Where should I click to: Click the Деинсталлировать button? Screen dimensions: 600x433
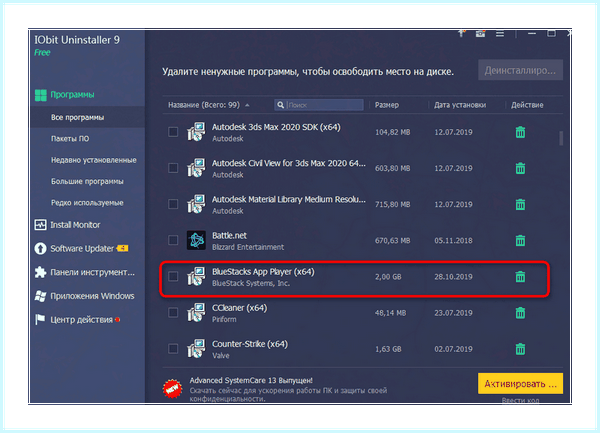tap(520, 70)
